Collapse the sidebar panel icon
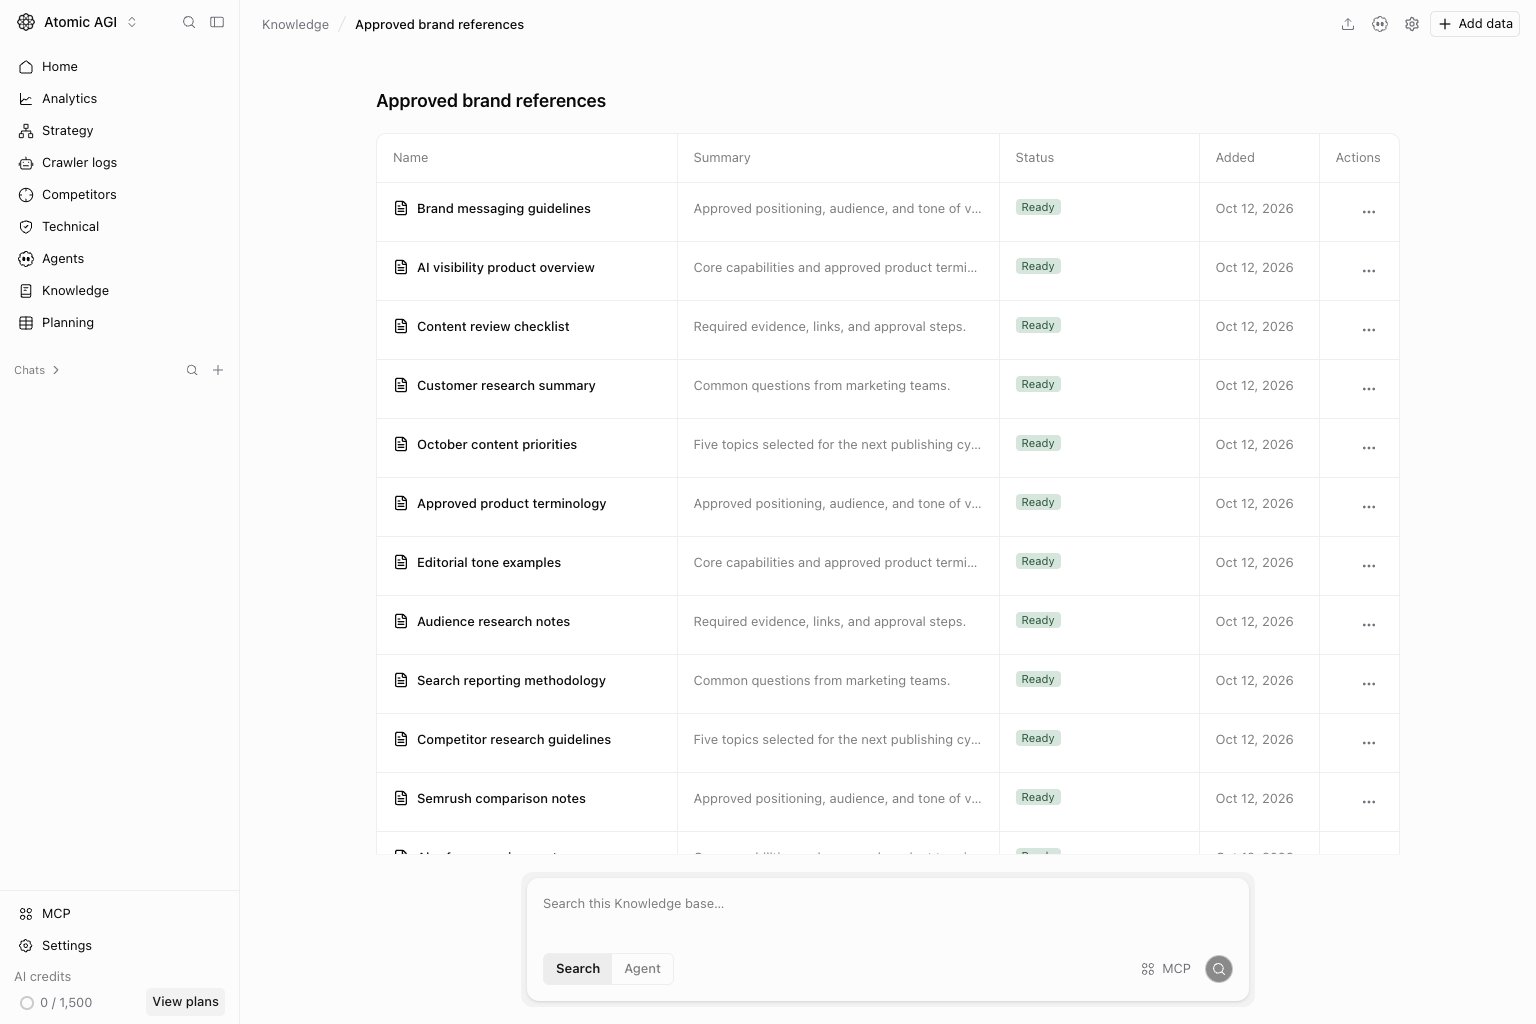This screenshot has height=1024, width=1536. (x=217, y=22)
